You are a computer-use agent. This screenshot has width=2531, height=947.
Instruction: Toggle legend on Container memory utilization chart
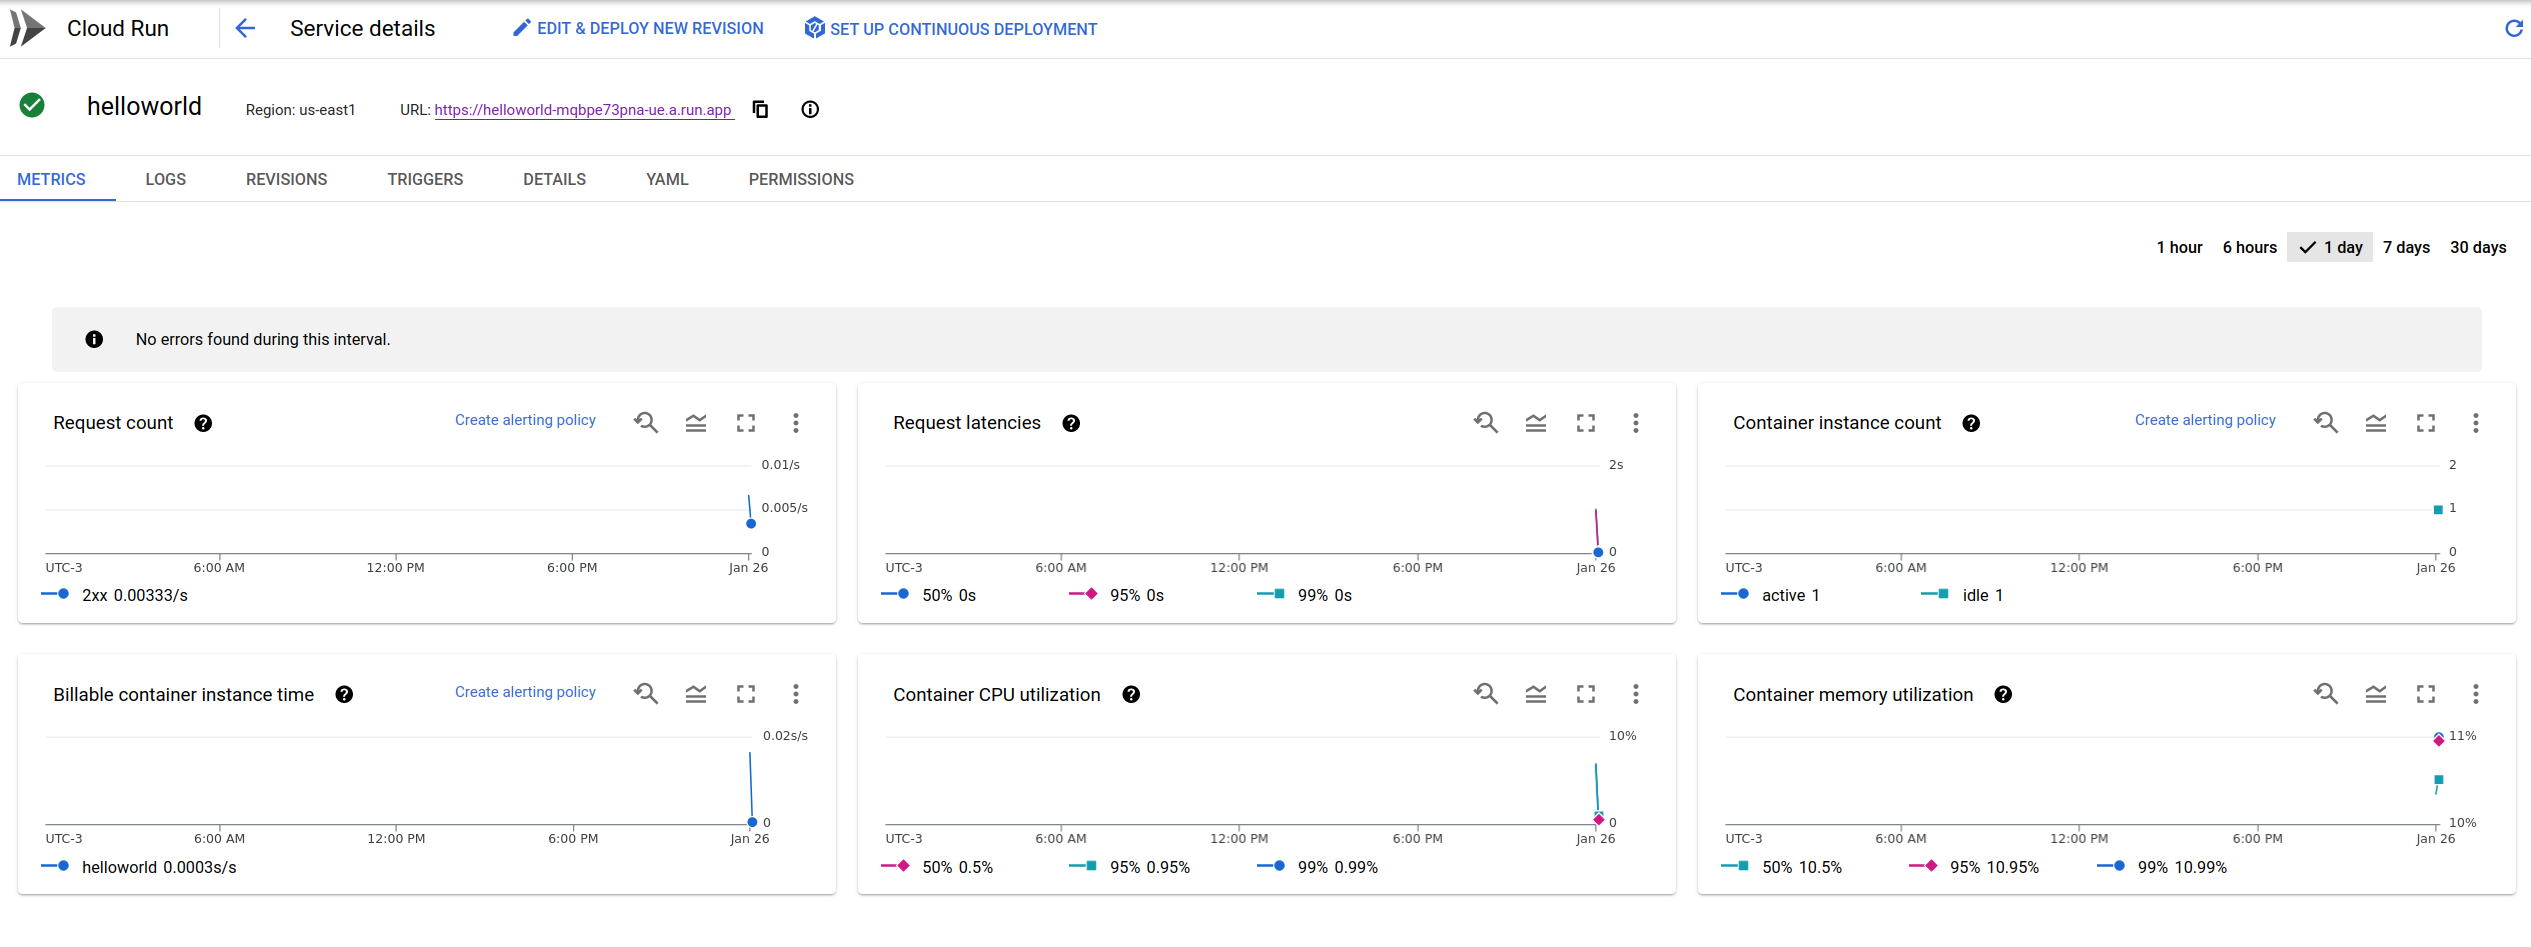pos(2376,694)
